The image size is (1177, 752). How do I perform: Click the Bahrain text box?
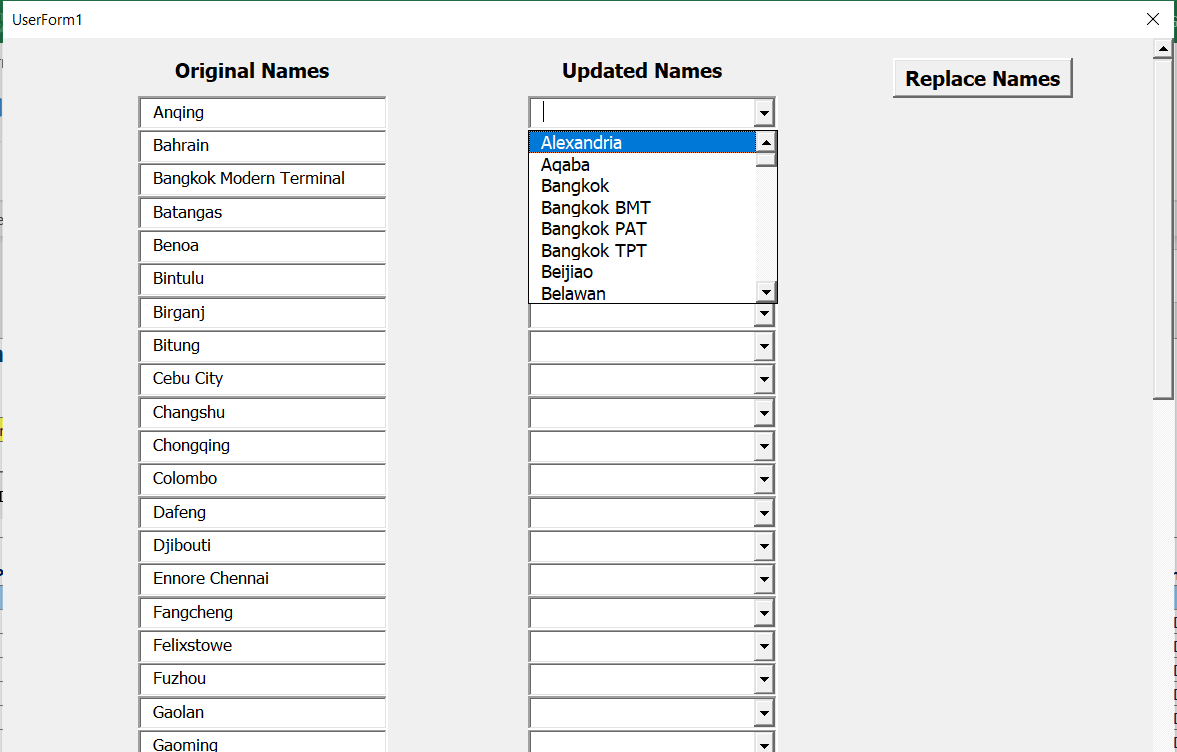[260, 146]
